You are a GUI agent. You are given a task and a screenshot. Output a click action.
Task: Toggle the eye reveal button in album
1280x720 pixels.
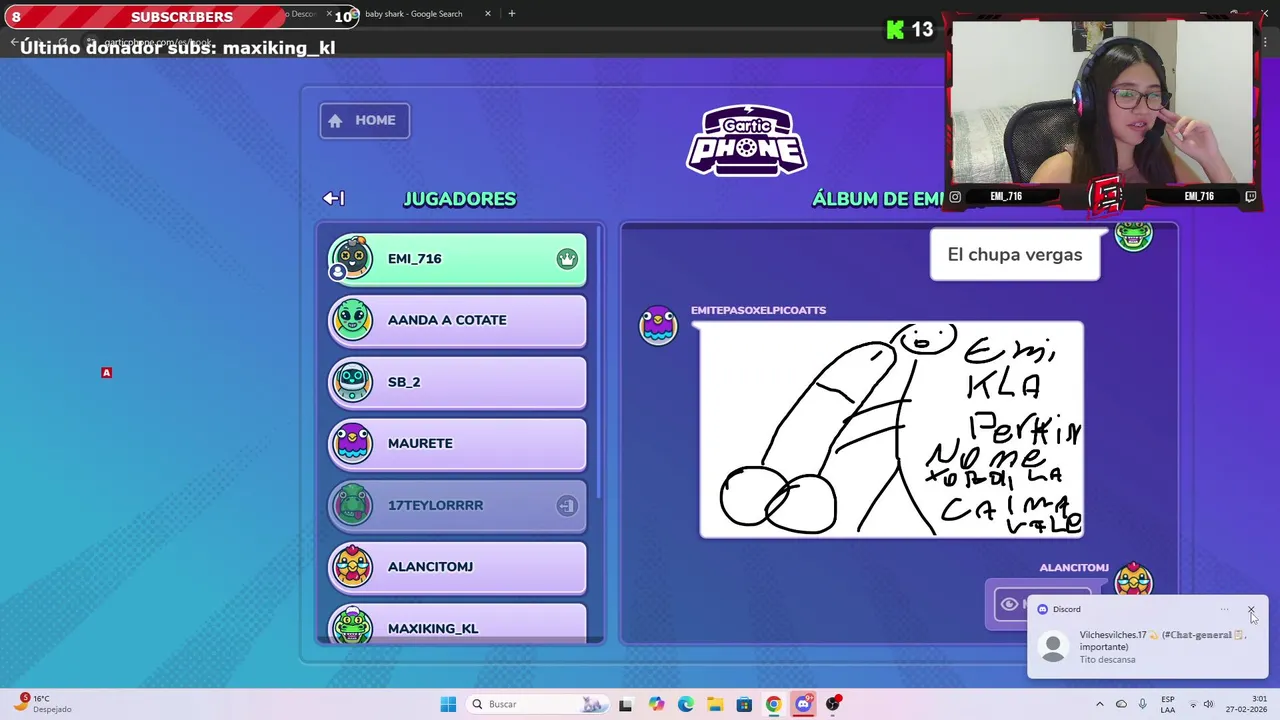[1010, 604]
